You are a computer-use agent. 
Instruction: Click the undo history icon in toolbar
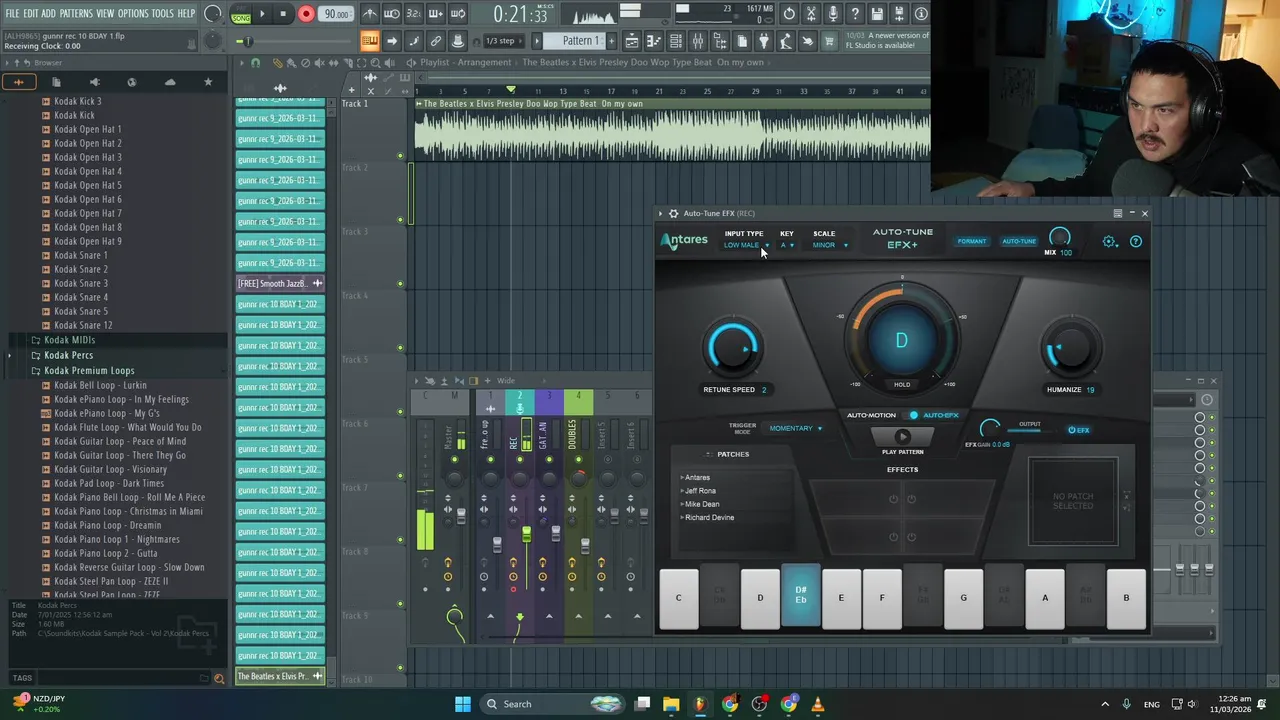[789, 14]
